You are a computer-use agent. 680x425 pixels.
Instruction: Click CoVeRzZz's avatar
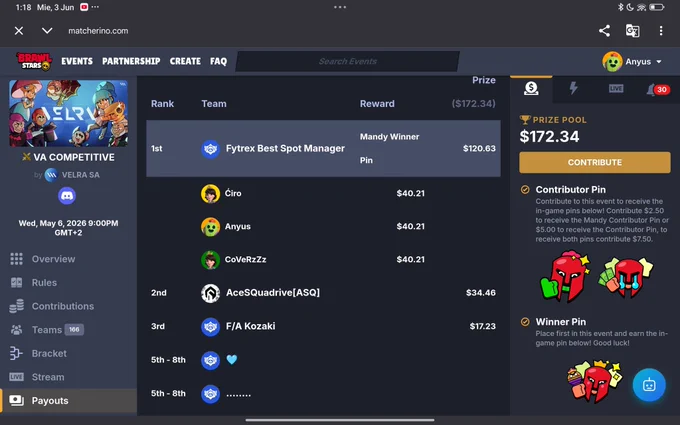pyautogui.click(x=210, y=260)
